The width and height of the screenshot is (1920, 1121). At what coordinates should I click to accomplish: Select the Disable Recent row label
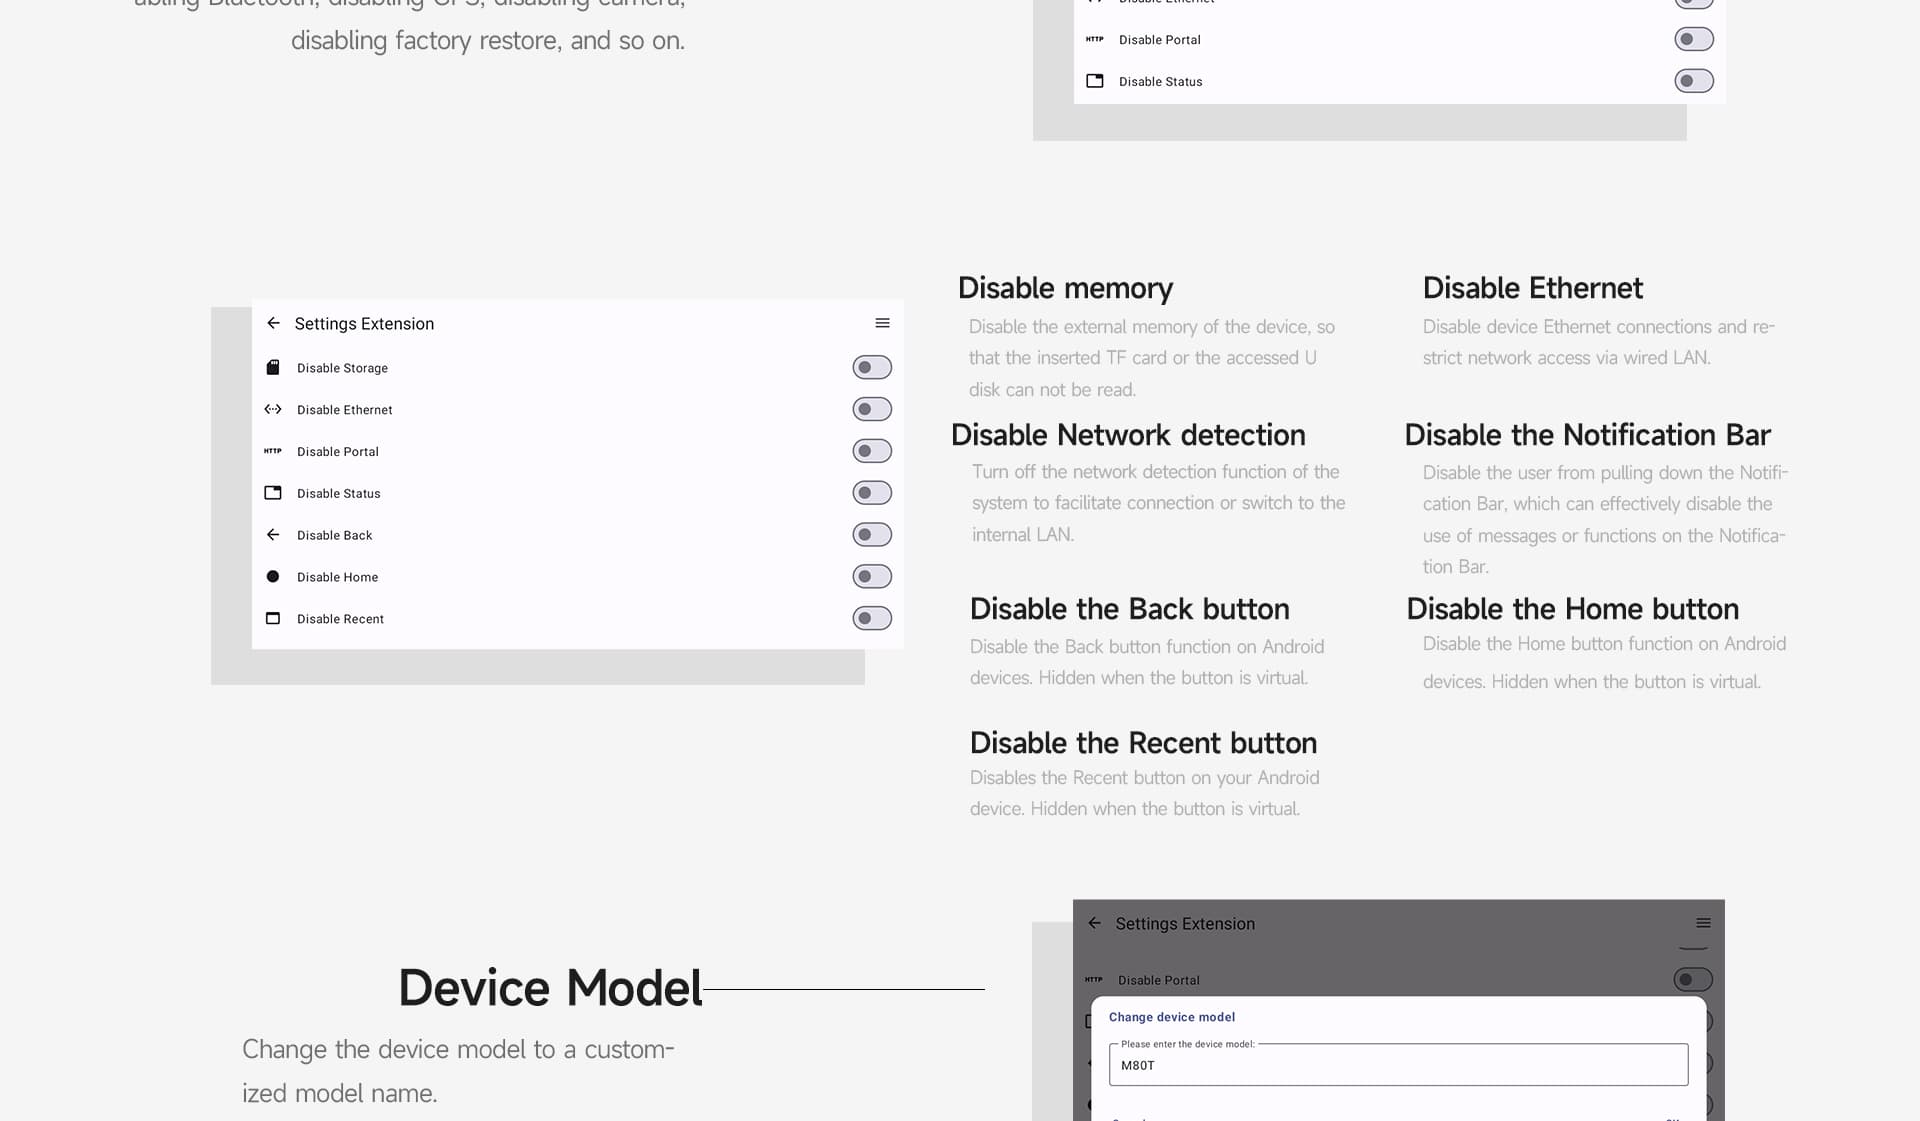340,620
